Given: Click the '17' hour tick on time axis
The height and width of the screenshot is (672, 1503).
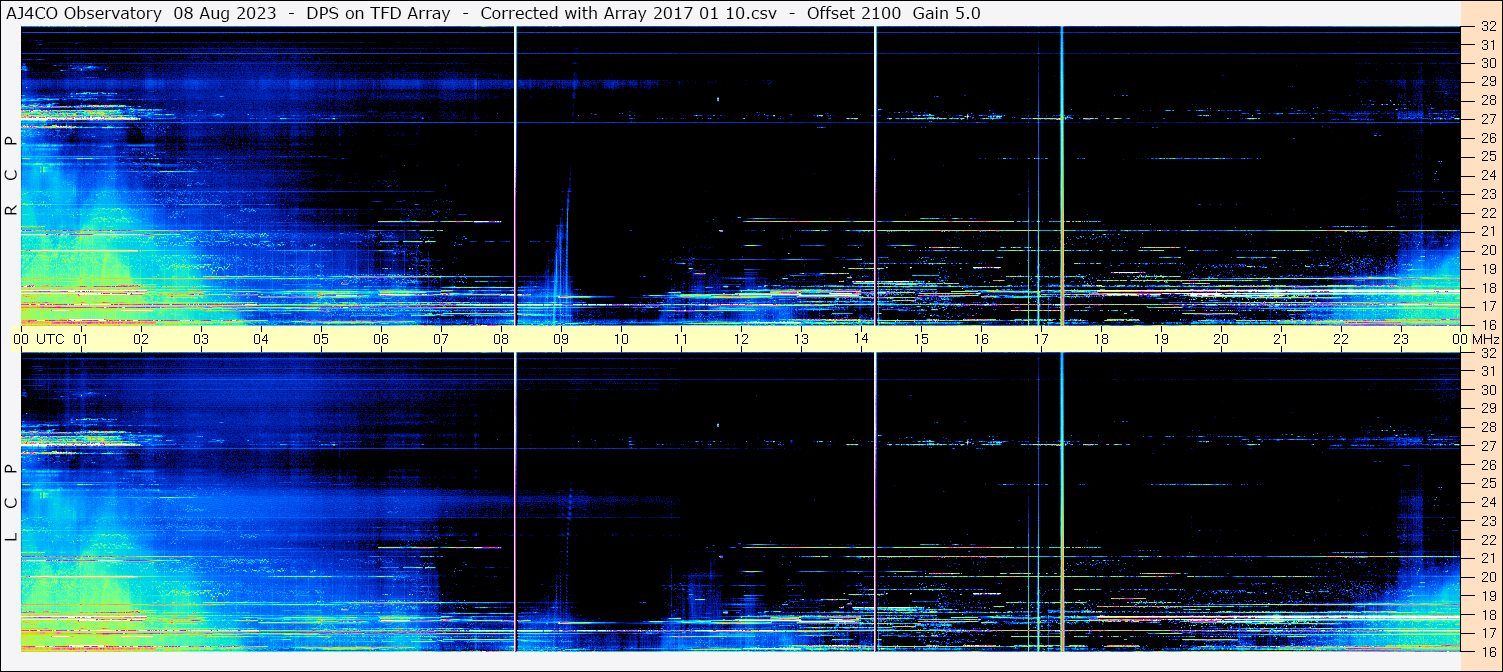Looking at the screenshot, I should [x=1041, y=339].
